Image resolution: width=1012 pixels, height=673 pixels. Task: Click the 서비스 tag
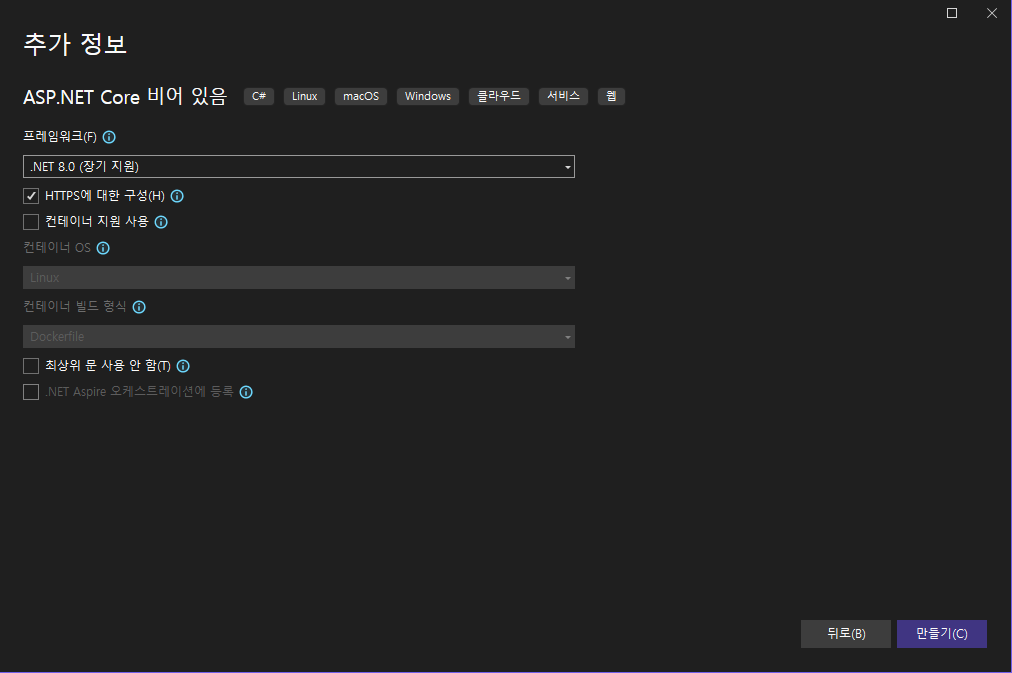click(563, 96)
